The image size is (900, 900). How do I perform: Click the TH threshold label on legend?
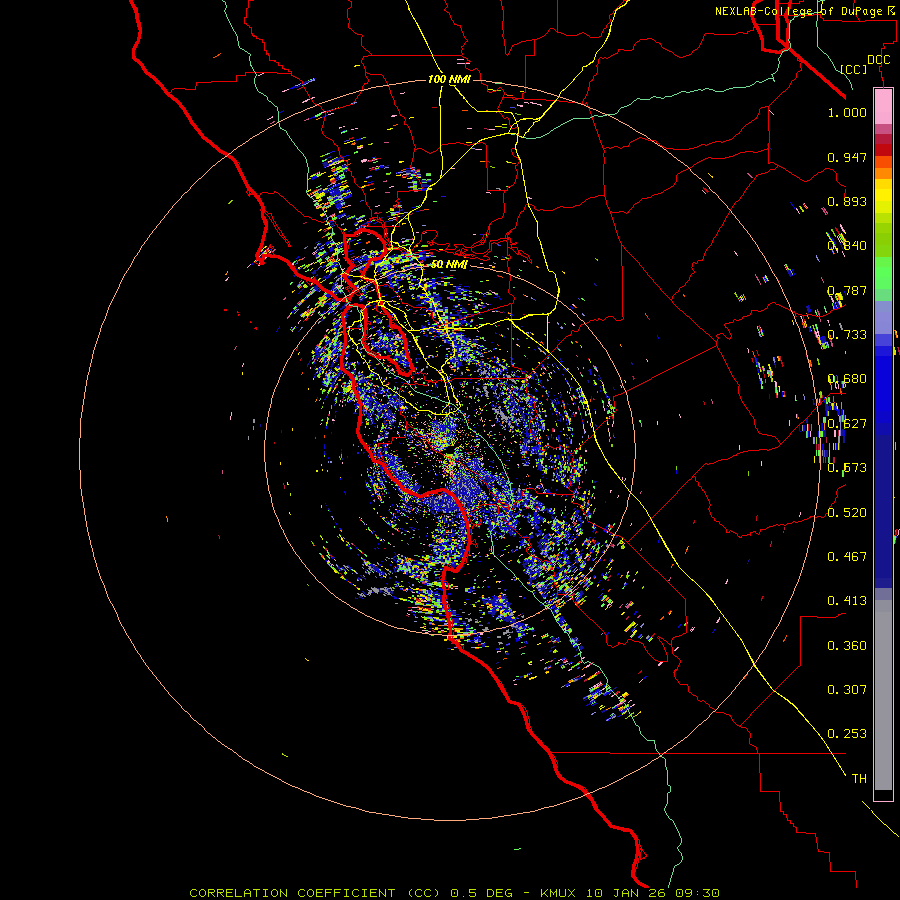859,779
